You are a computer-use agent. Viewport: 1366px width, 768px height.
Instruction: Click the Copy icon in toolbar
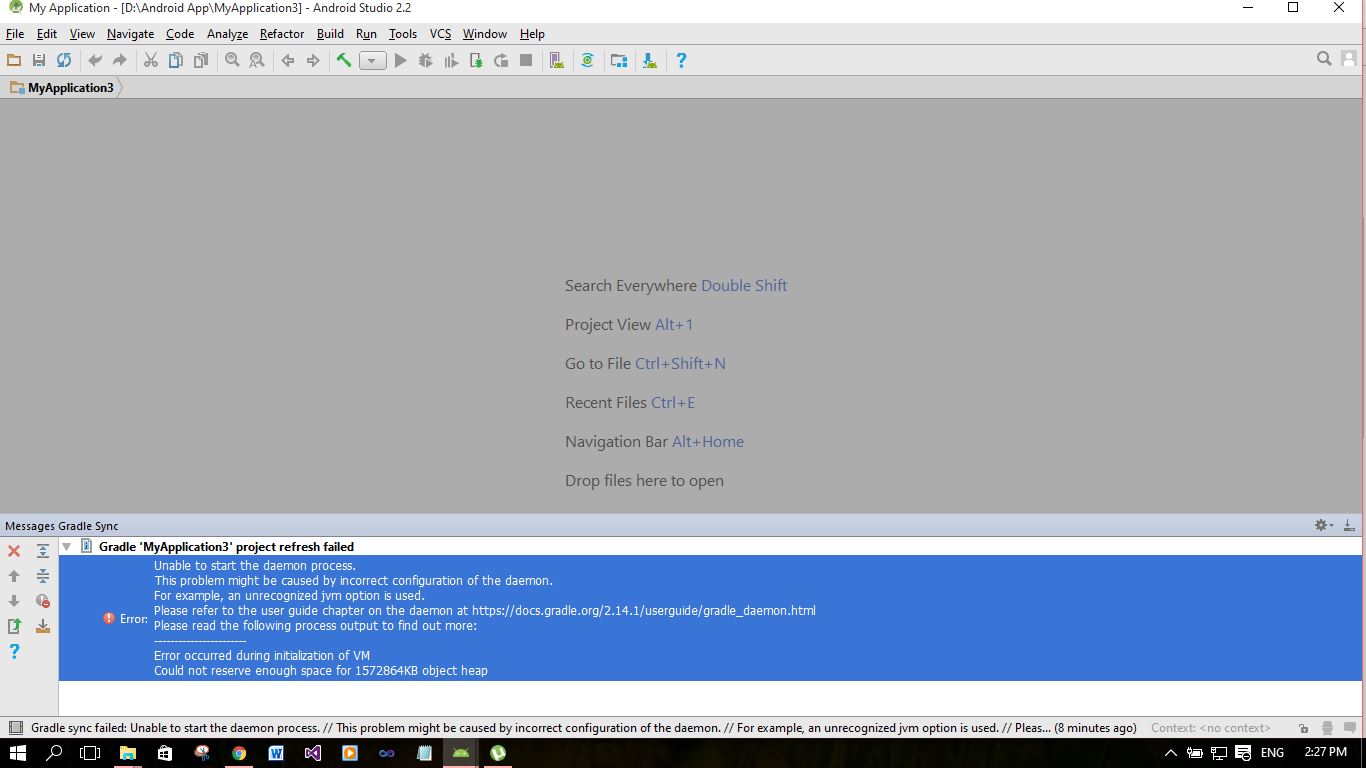point(176,61)
